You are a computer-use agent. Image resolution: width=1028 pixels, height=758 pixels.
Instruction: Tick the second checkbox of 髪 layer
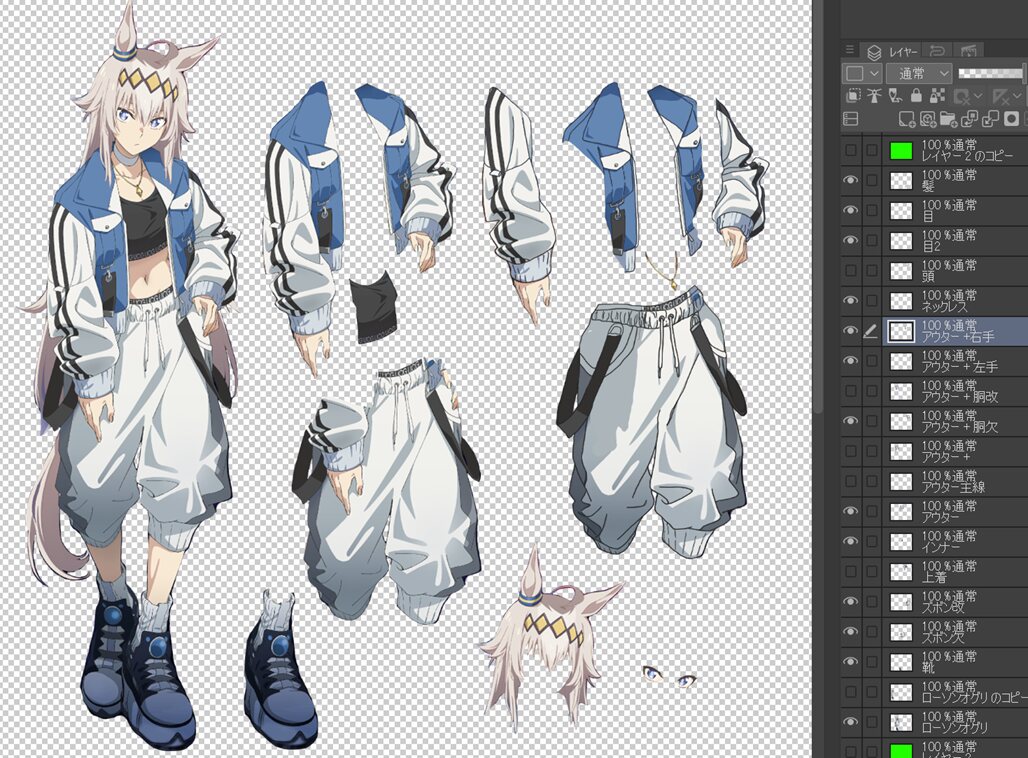click(x=871, y=180)
